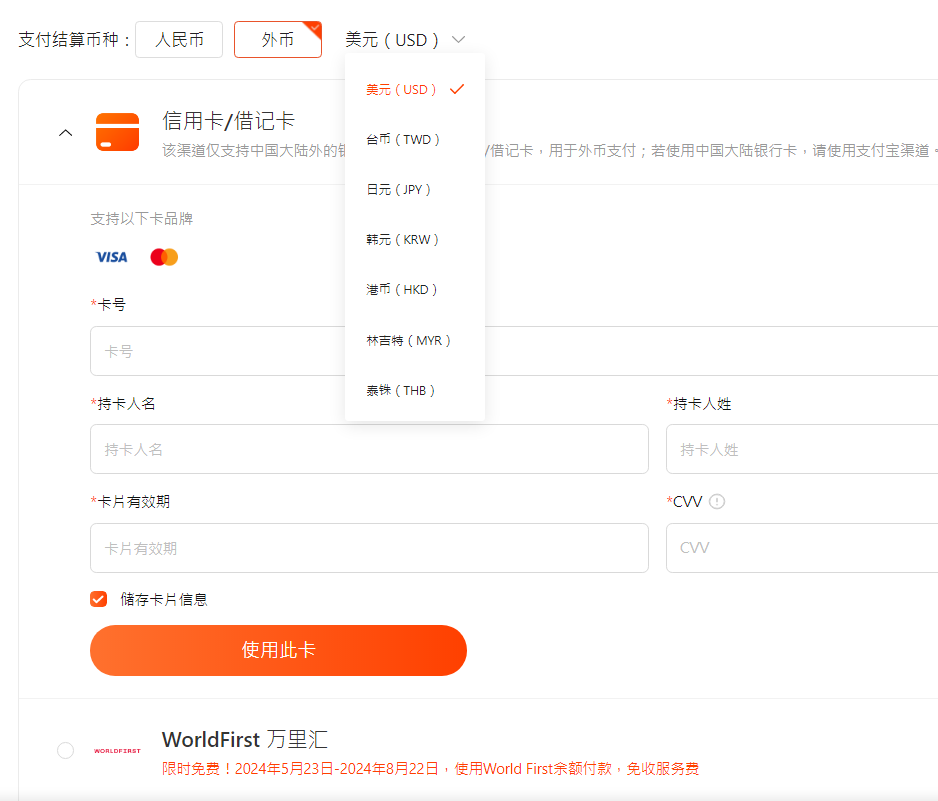Focus the 卡片有效期 input field
Image resolution: width=938 pixels, height=801 pixels.
pos(369,548)
